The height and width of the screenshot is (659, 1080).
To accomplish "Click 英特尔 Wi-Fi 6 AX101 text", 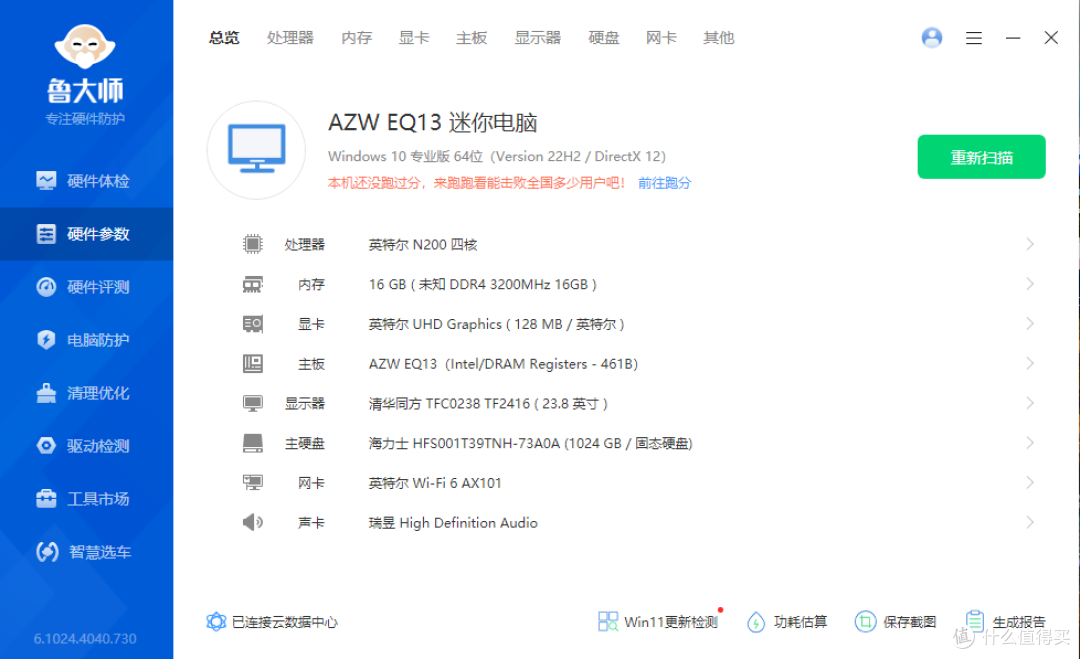I will 435,483.
